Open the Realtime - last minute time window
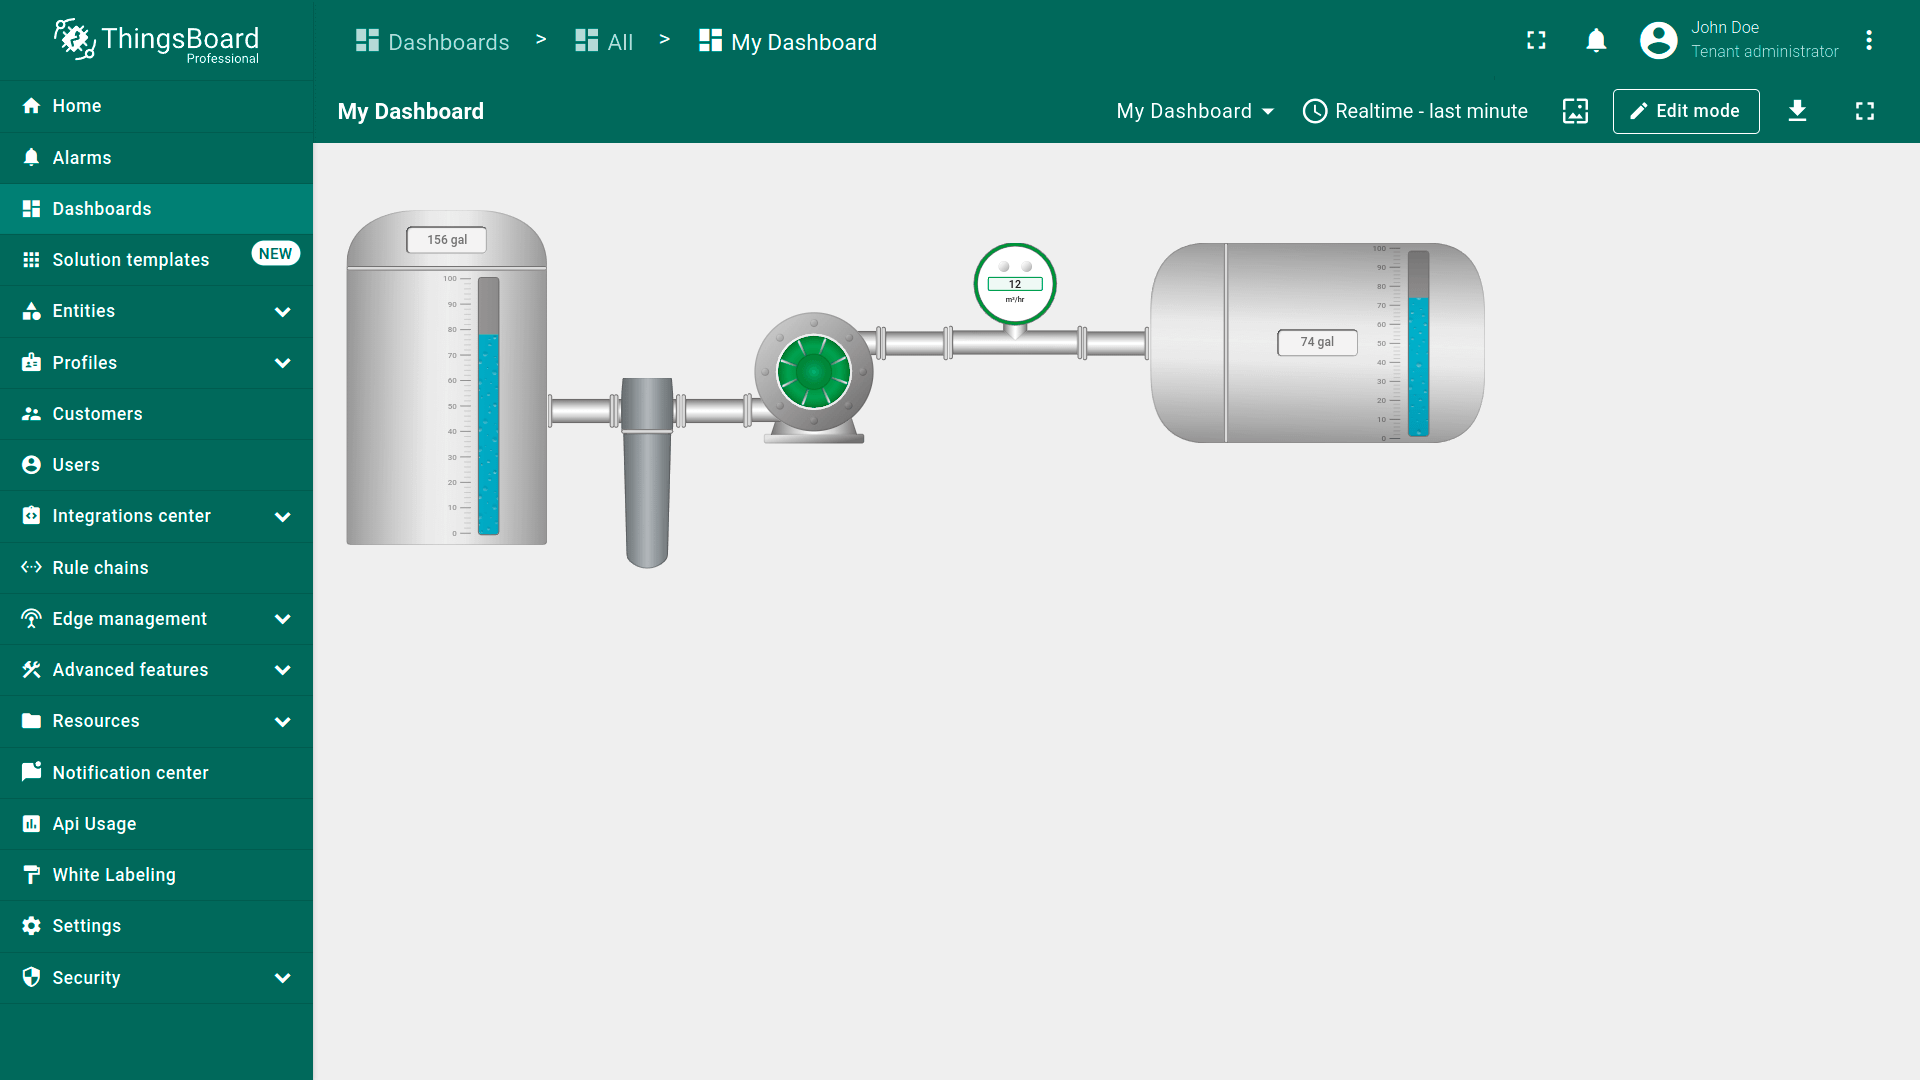The height and width of the screenshot is (1080, 1920). 1415,111
